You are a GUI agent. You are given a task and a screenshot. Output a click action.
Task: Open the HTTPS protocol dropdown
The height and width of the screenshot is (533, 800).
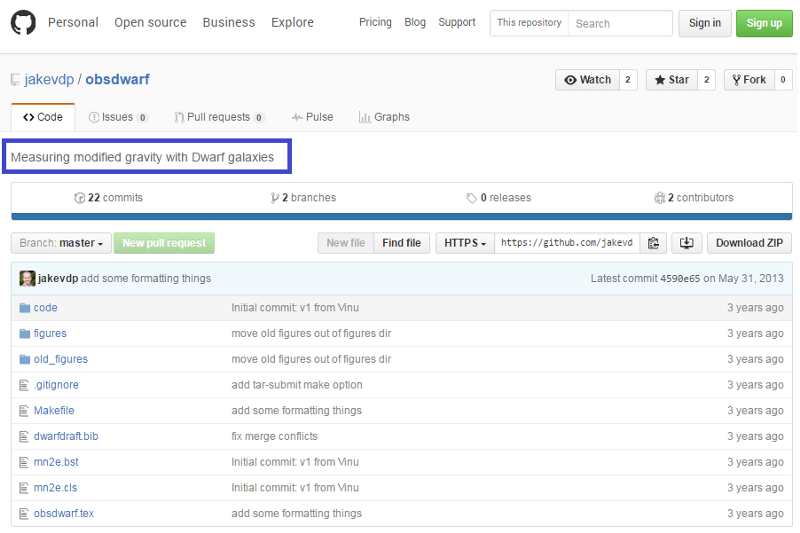(465, 243)
